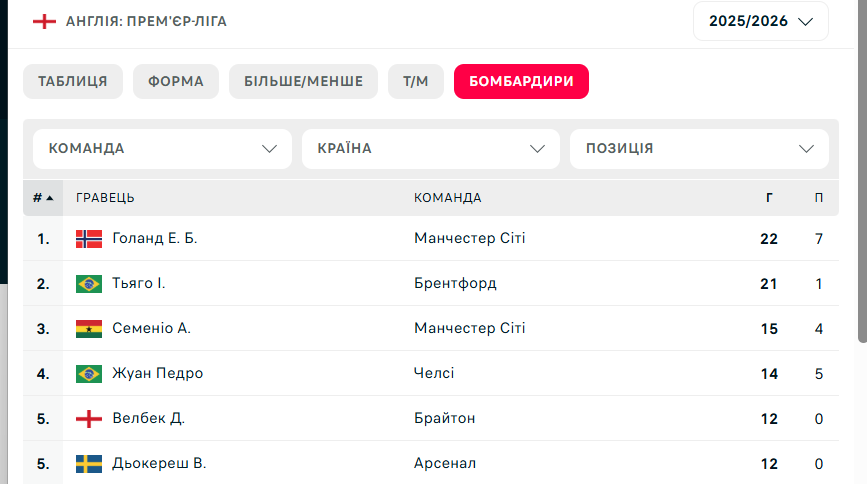
Task: Click the page vertical scrollbar
Action: click(863, 171)
